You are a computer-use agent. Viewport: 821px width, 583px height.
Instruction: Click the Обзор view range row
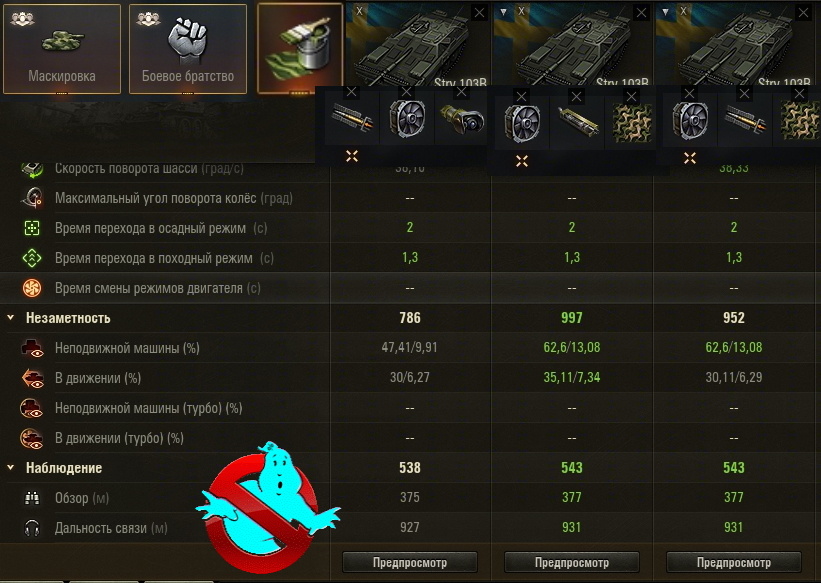pos(410,498)
